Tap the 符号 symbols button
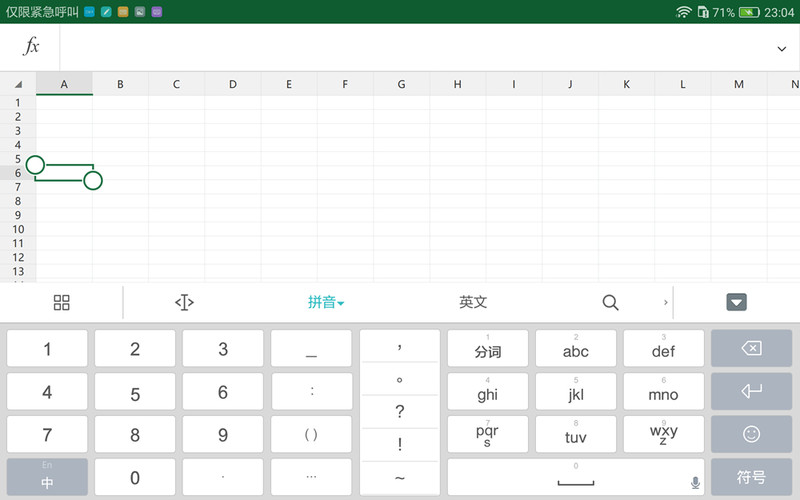The width and height of the screenshot is (800, 500). (x=751, y=477)
